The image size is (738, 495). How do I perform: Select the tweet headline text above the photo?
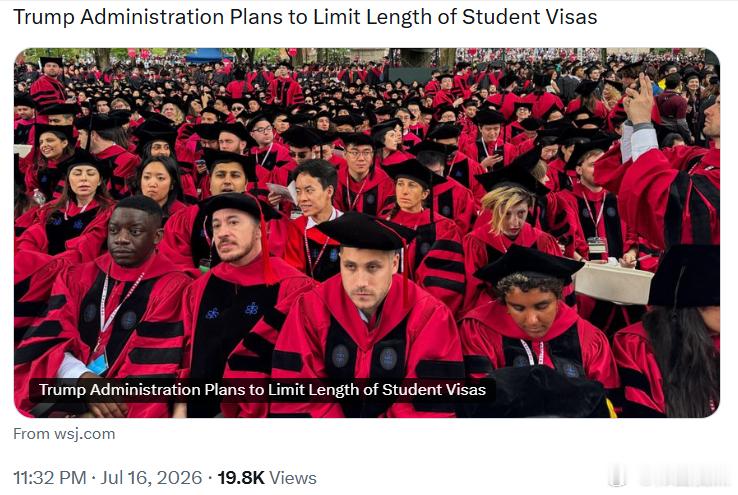305,17
